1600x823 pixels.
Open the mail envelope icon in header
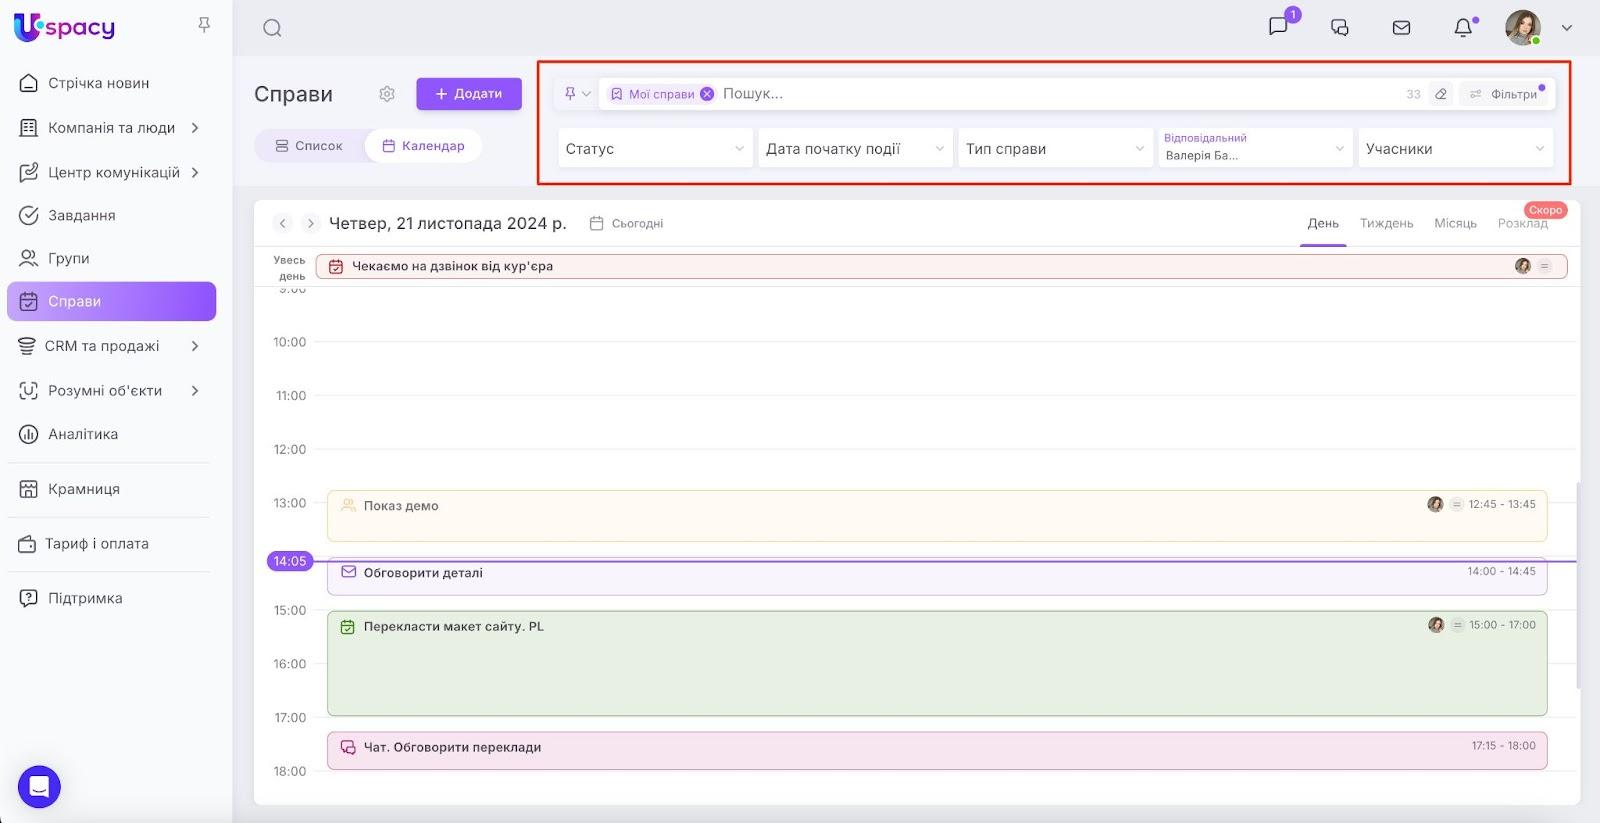point(1401,28)
